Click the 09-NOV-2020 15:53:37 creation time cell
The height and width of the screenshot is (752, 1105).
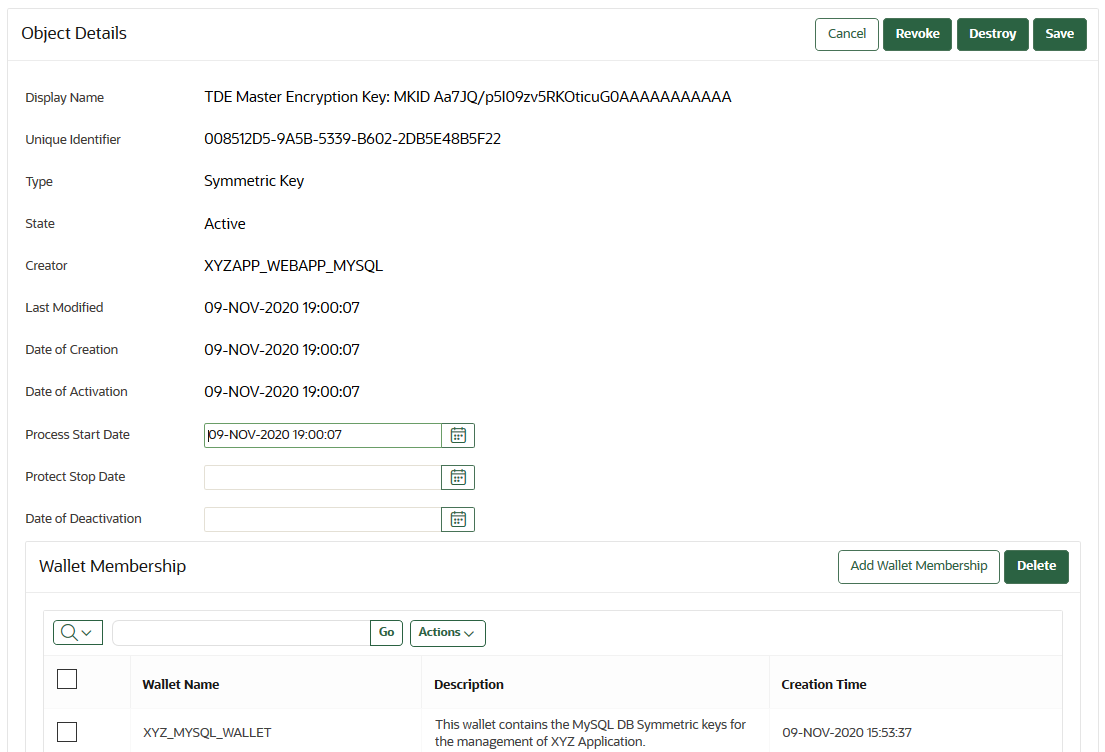point(846,733)
